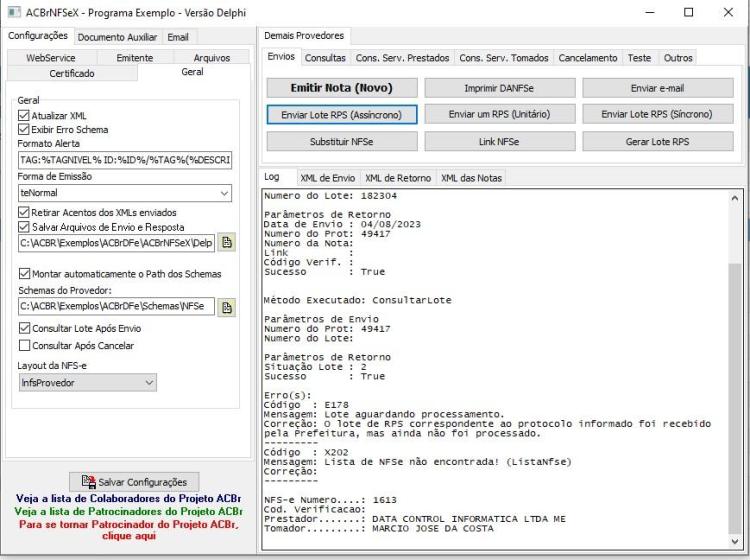This screenshot has height=560, width=750.
Task: Click the application icon in the title bar
Action: pos(14,12)
